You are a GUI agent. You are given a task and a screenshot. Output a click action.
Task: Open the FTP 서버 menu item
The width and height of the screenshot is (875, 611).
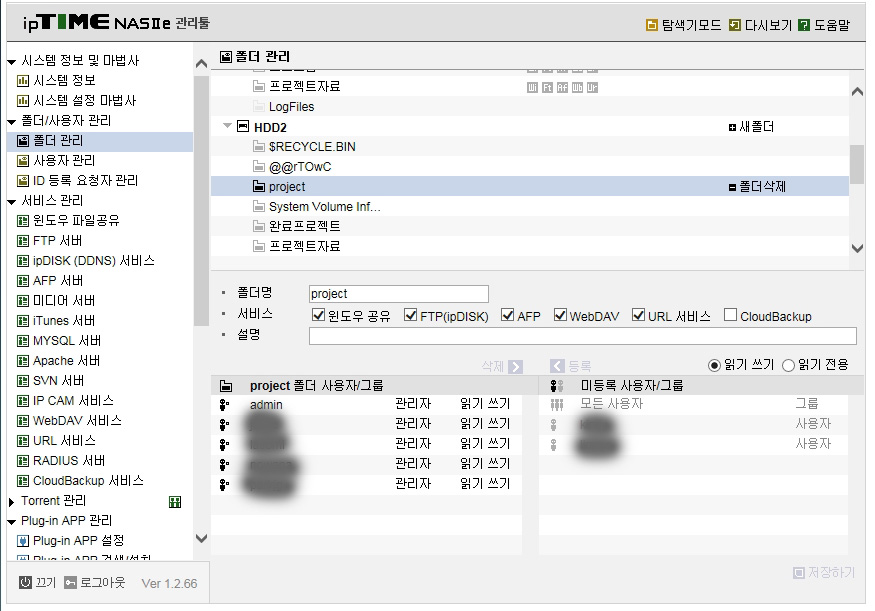[57, 240]
